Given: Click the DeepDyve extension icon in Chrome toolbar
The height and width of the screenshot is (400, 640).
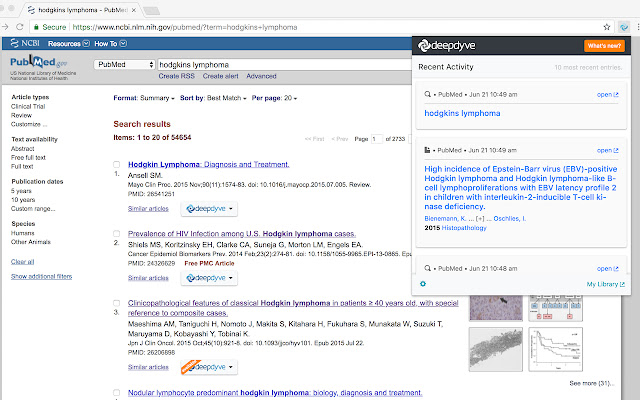Looking at the screenshot, I should (x=624, y=27).
